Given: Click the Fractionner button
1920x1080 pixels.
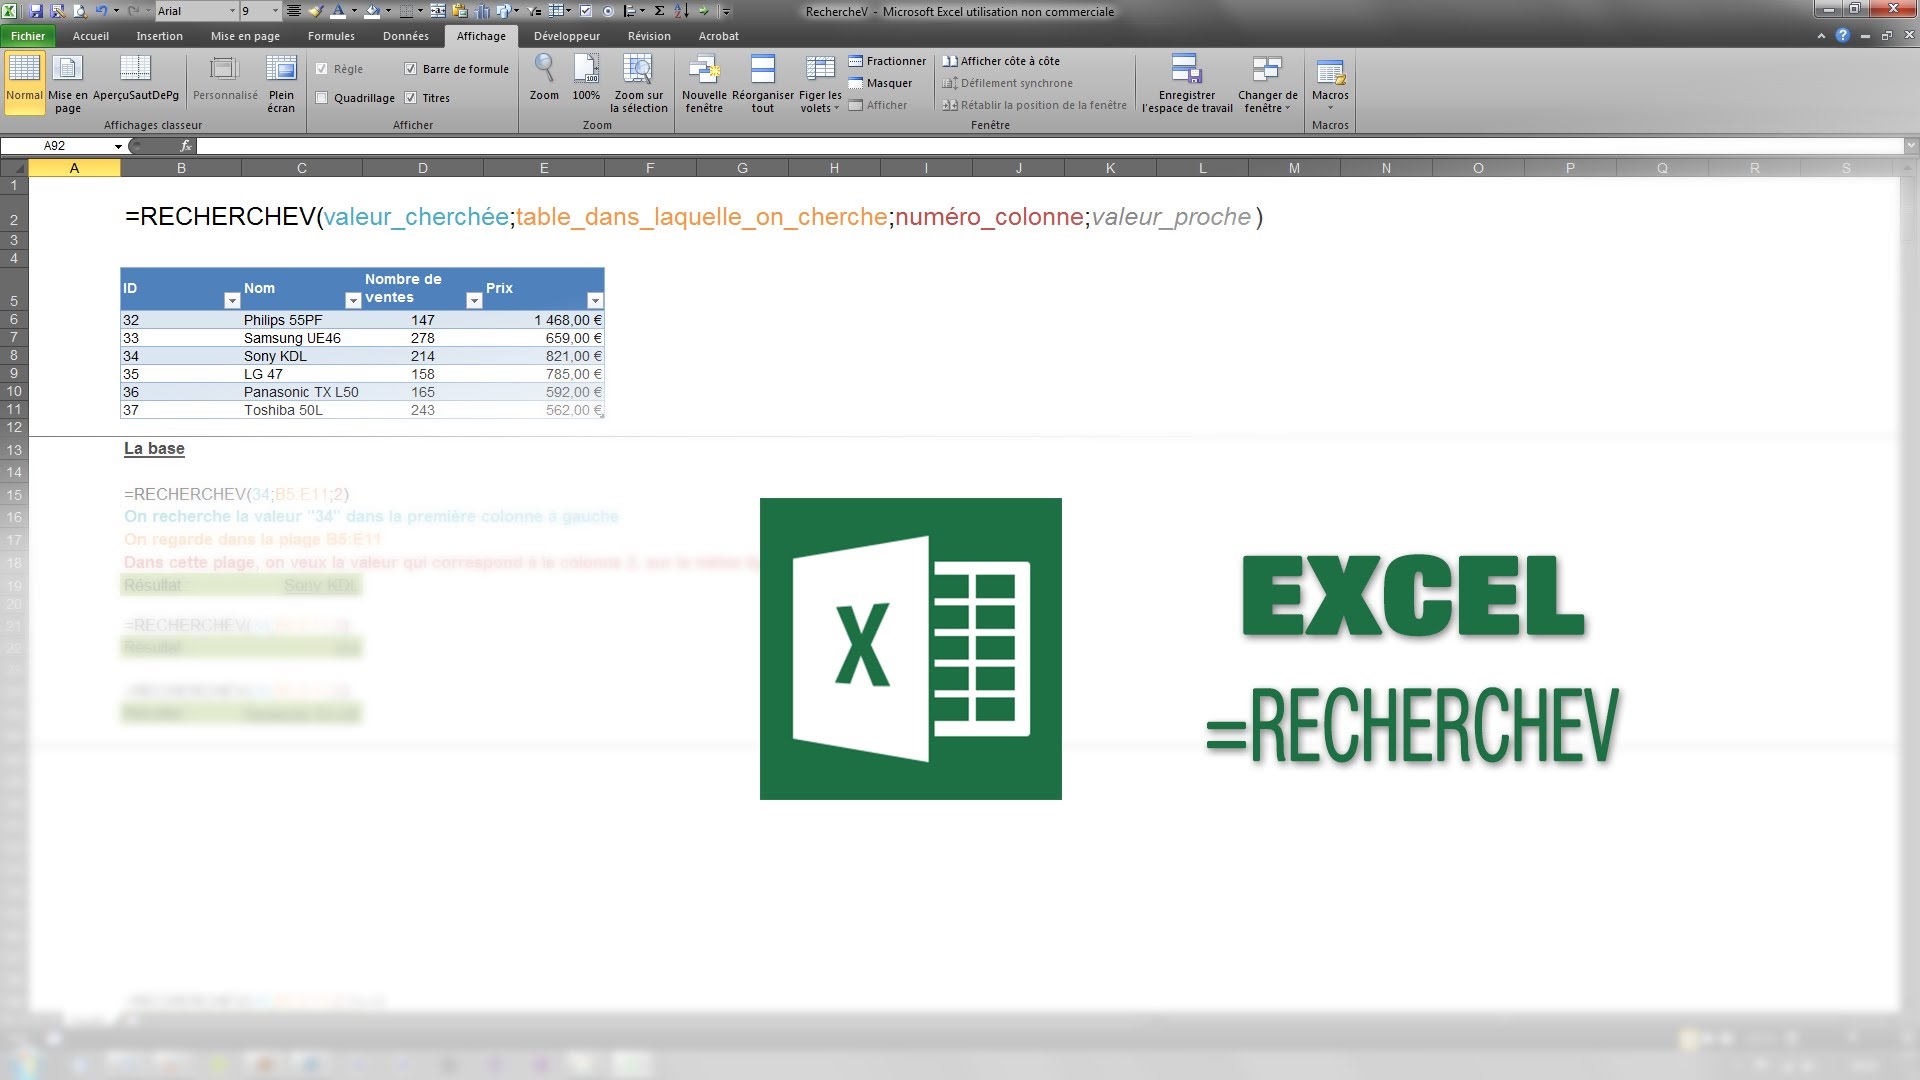Looking at the screenshot, I should [887, 61].
